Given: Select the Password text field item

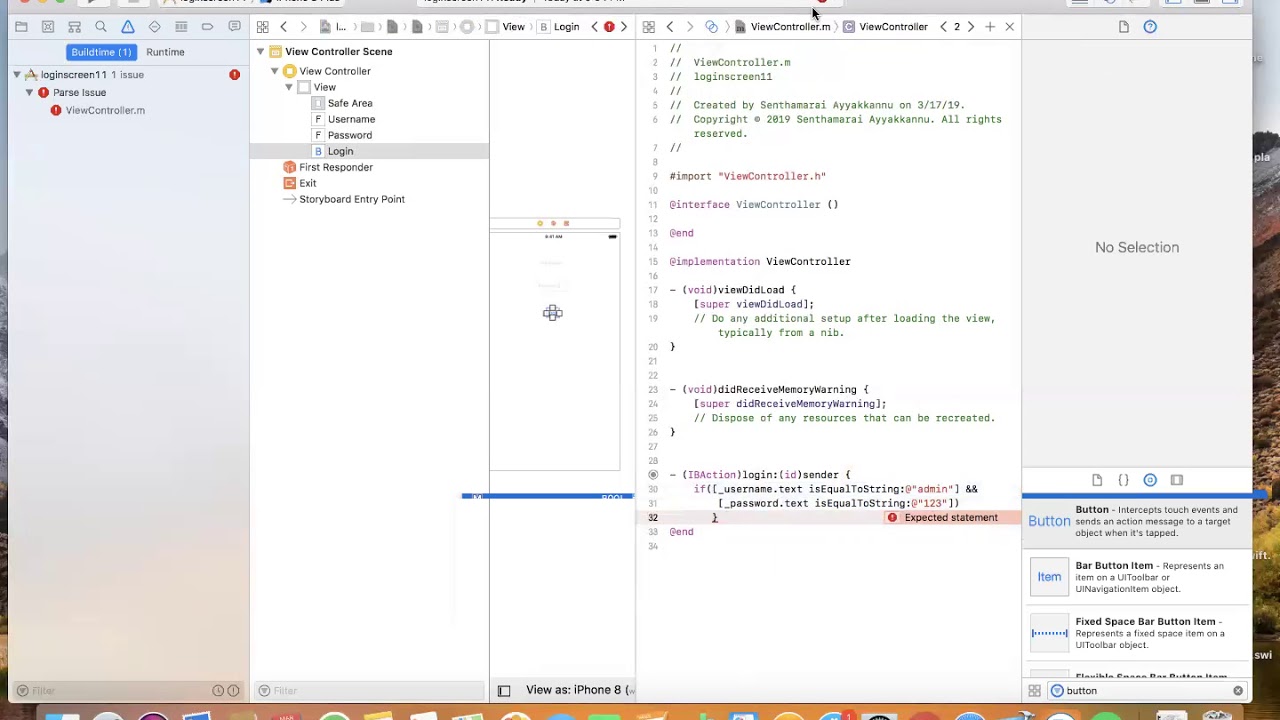Looking at the screenshot, I should coord(349,135).
